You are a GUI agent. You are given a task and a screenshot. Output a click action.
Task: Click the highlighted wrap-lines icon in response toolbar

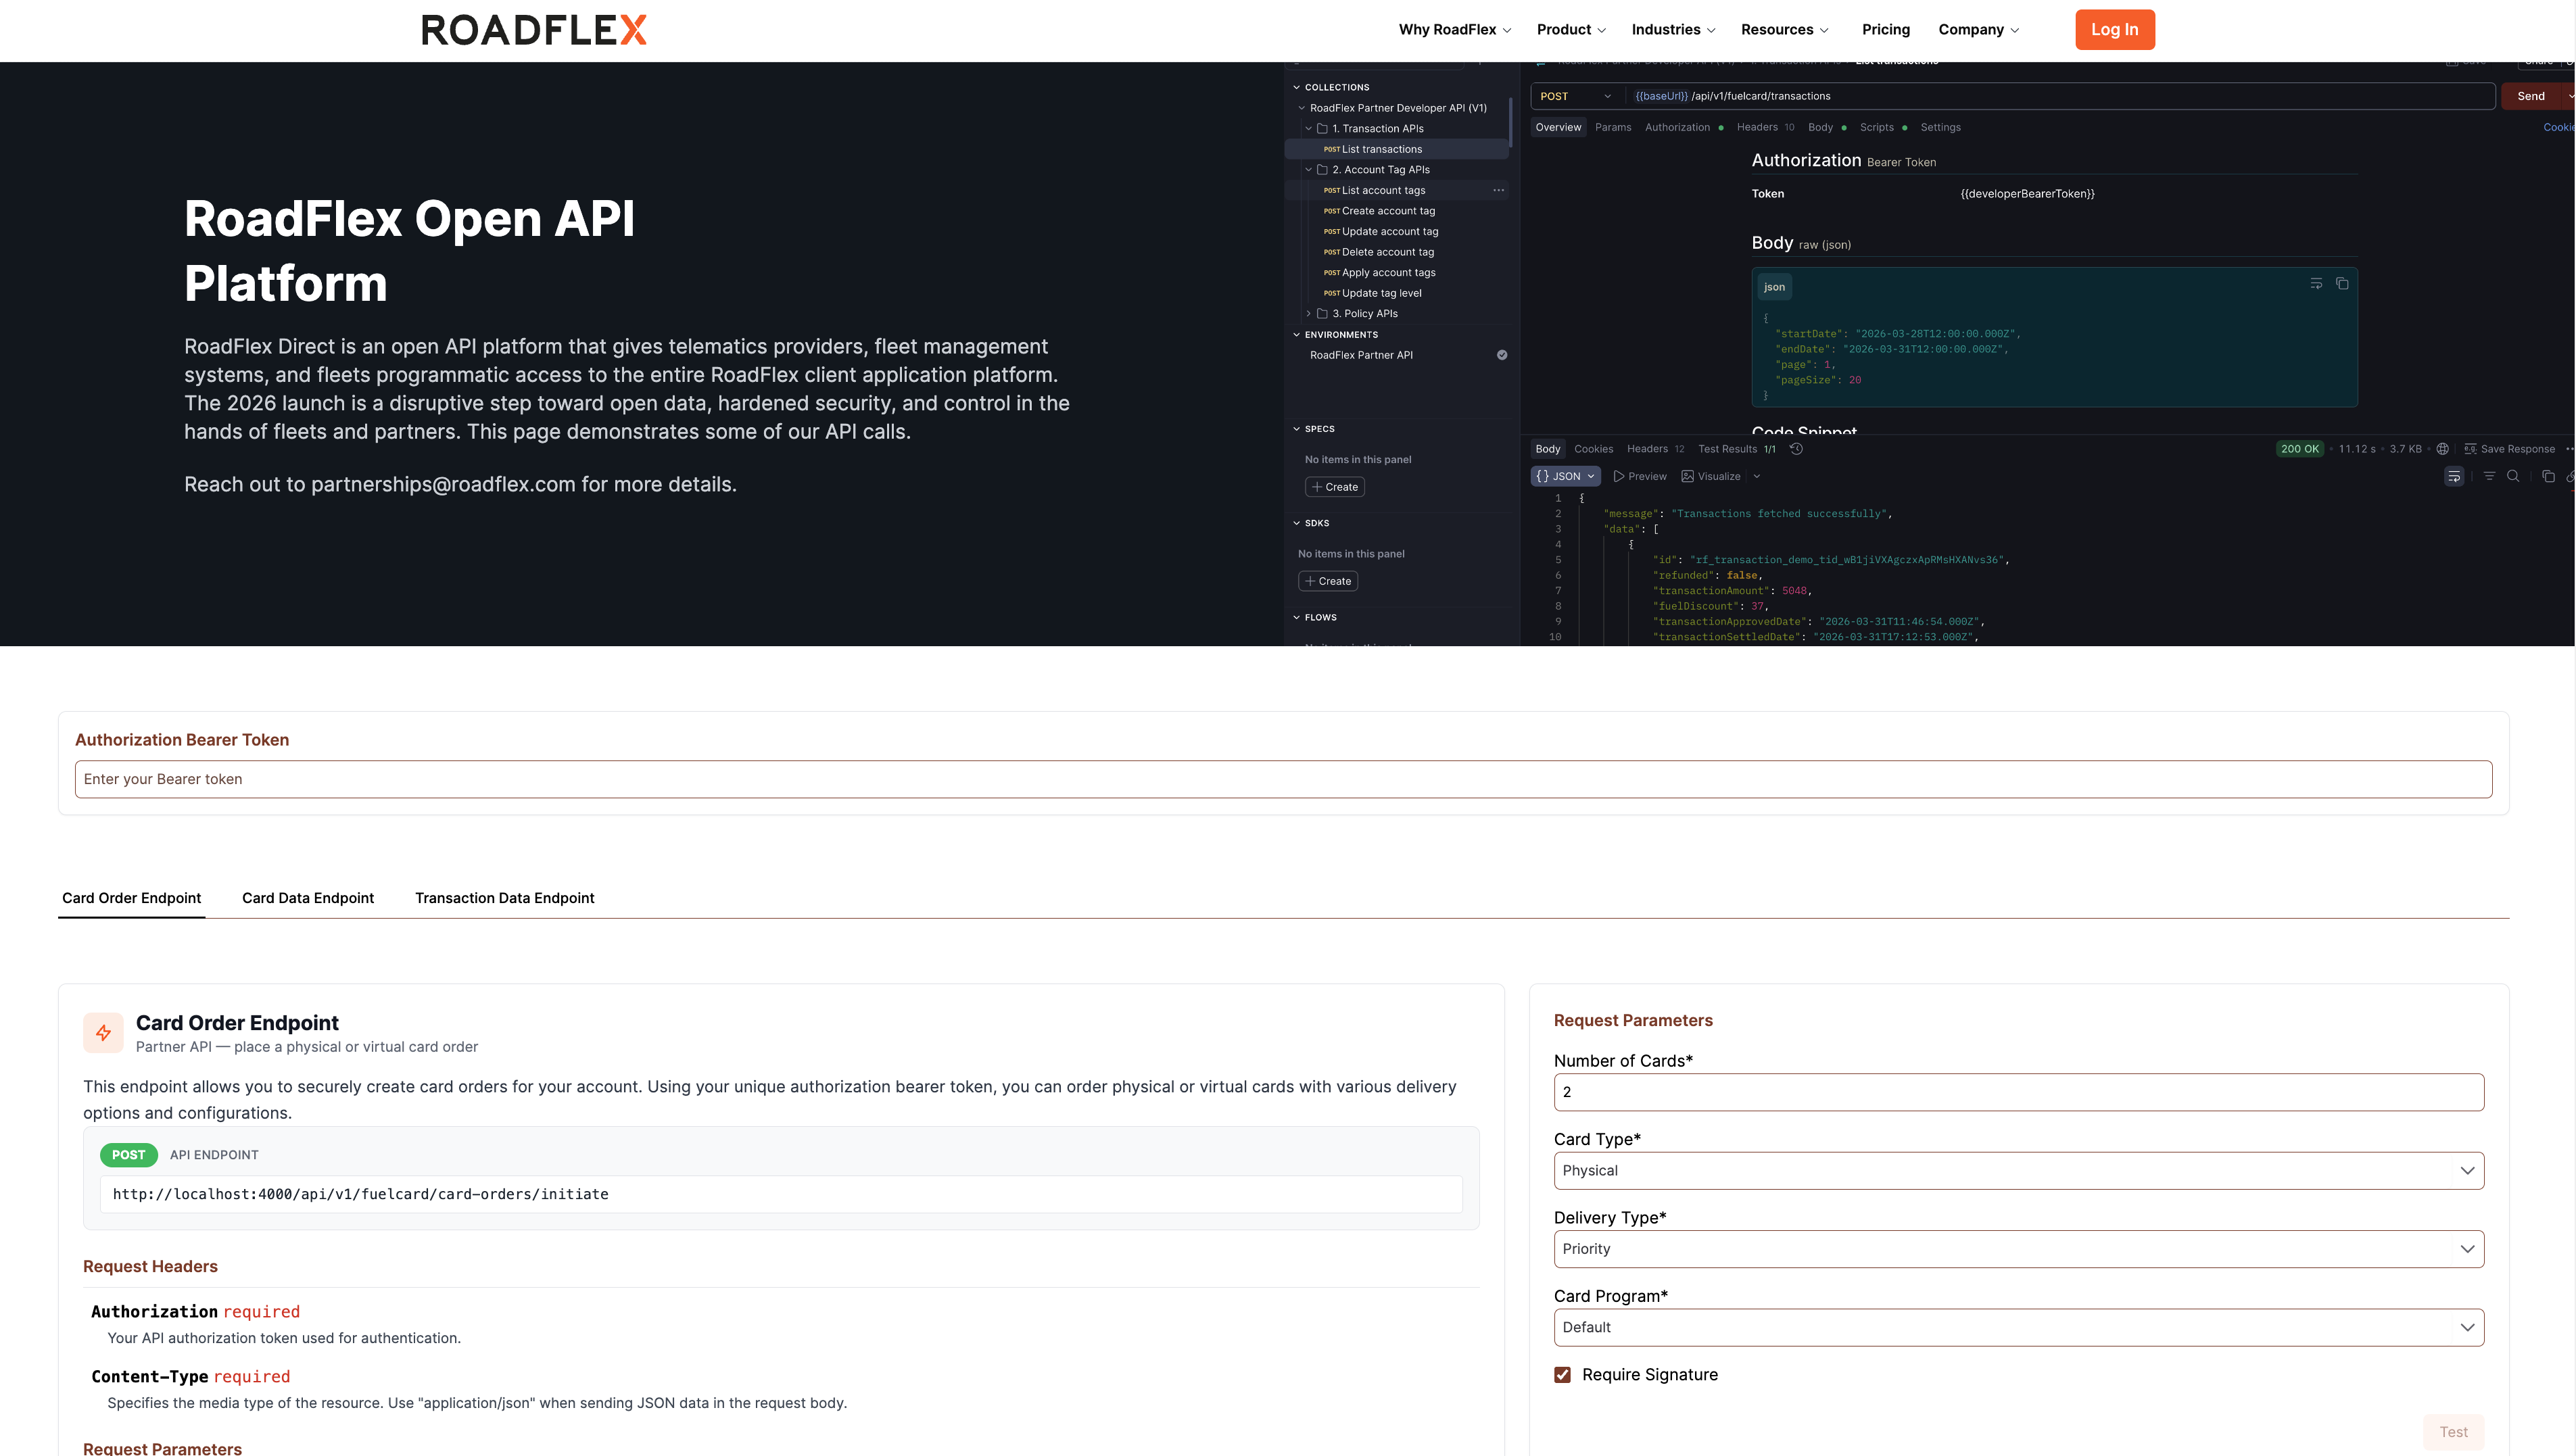coord(2454,477)
